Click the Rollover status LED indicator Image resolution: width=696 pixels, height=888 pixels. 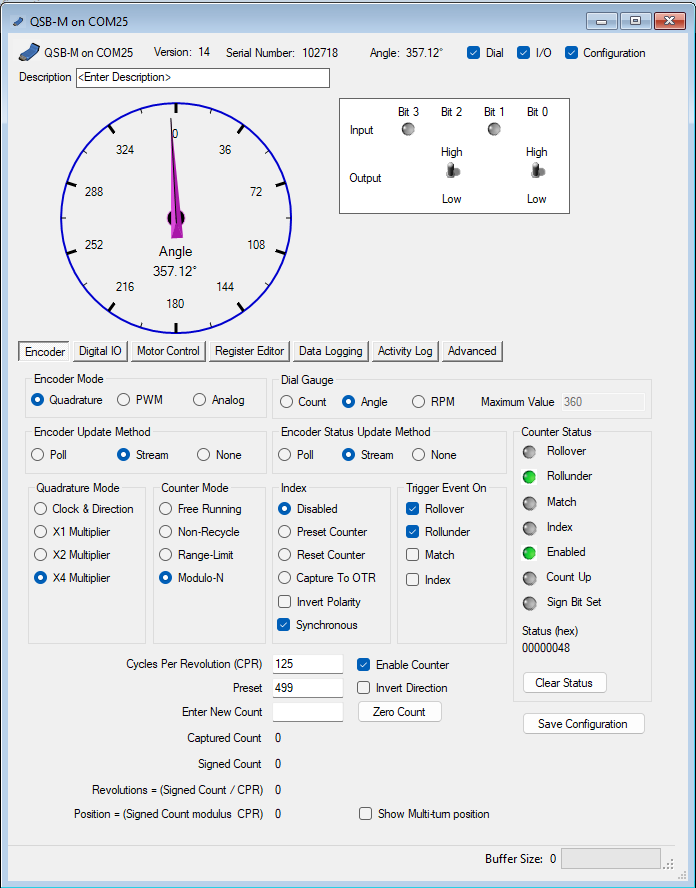coord(530,452)
